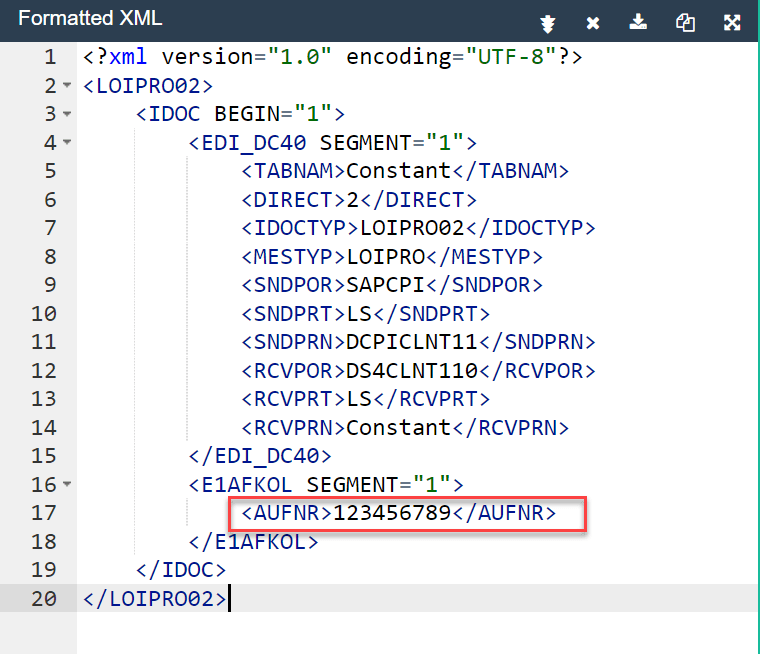Screen dimensions: 760x654
Task: Toggle fullscreen mode for the XML panel
Action: (x=731, y=22)
